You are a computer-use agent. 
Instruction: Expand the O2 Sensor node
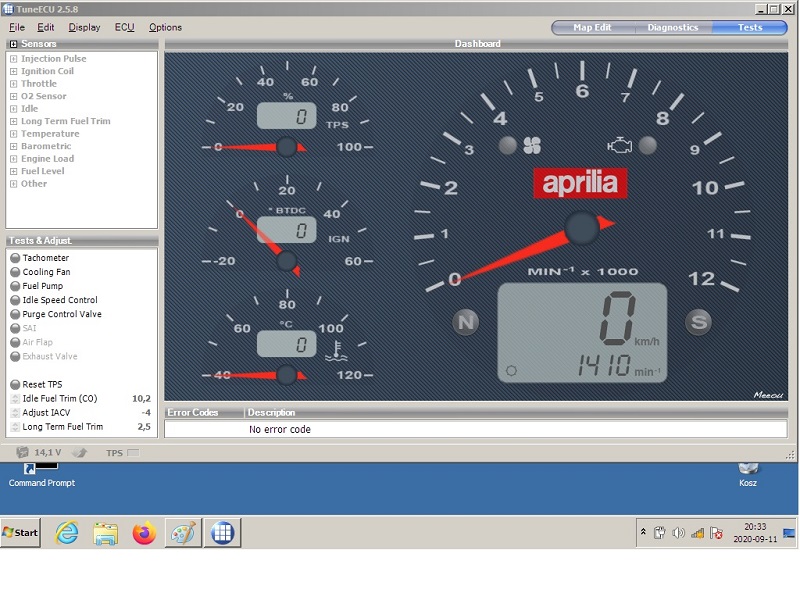[14, 96]
